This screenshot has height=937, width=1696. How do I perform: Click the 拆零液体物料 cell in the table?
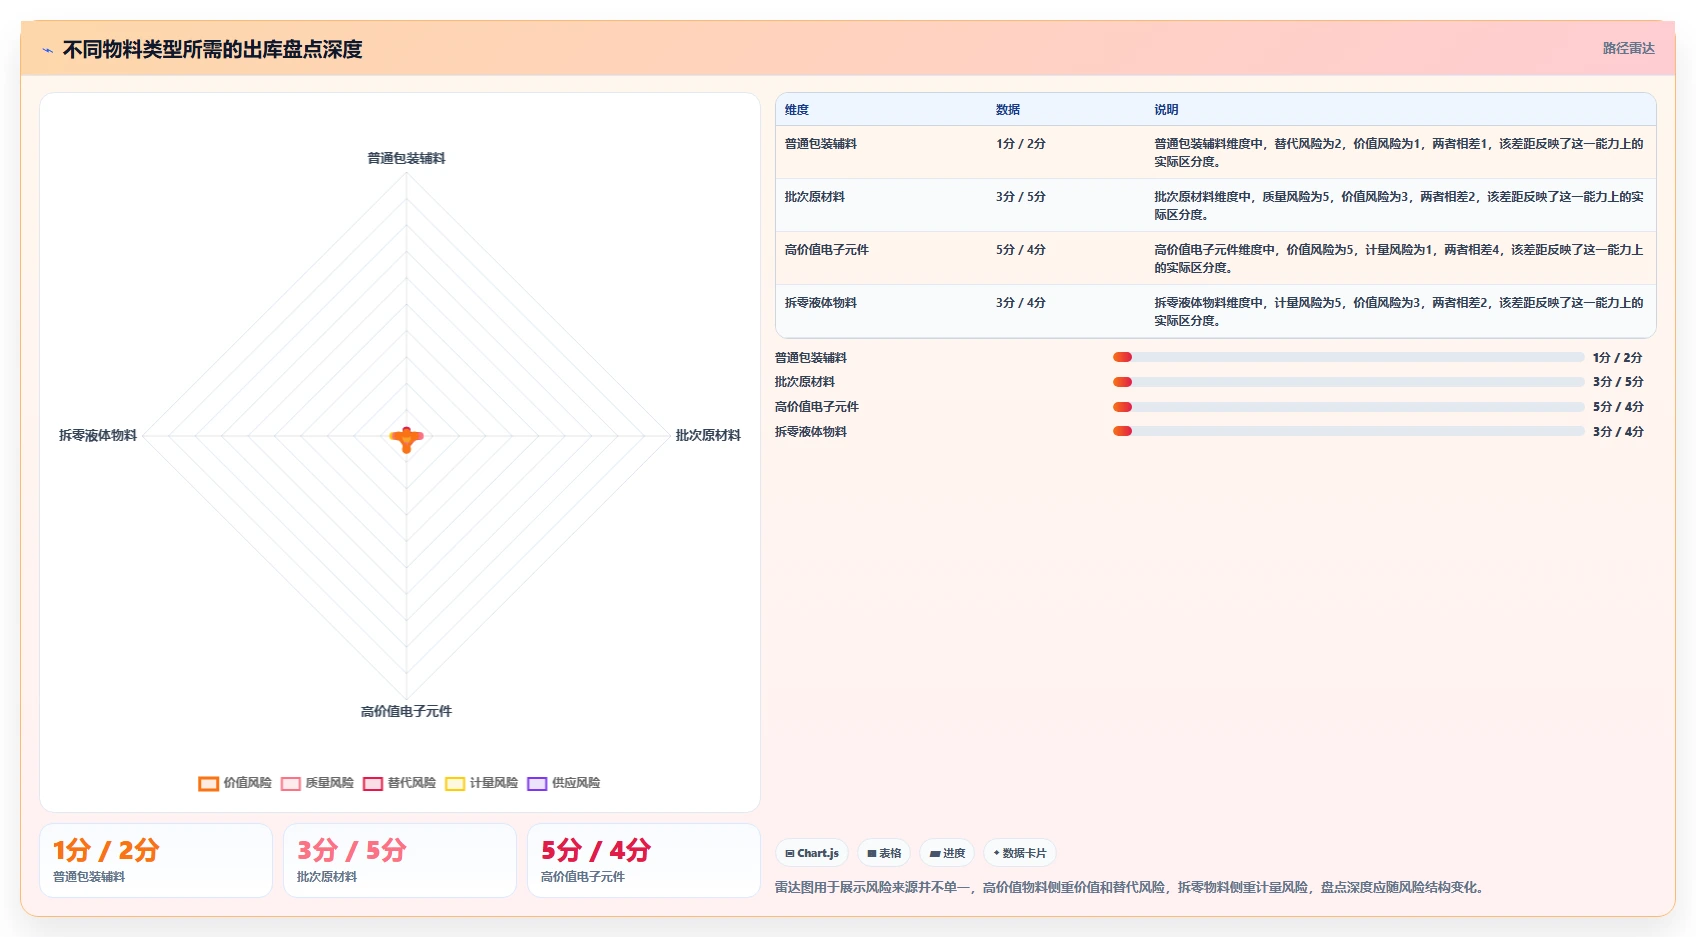tap(821, 303)
